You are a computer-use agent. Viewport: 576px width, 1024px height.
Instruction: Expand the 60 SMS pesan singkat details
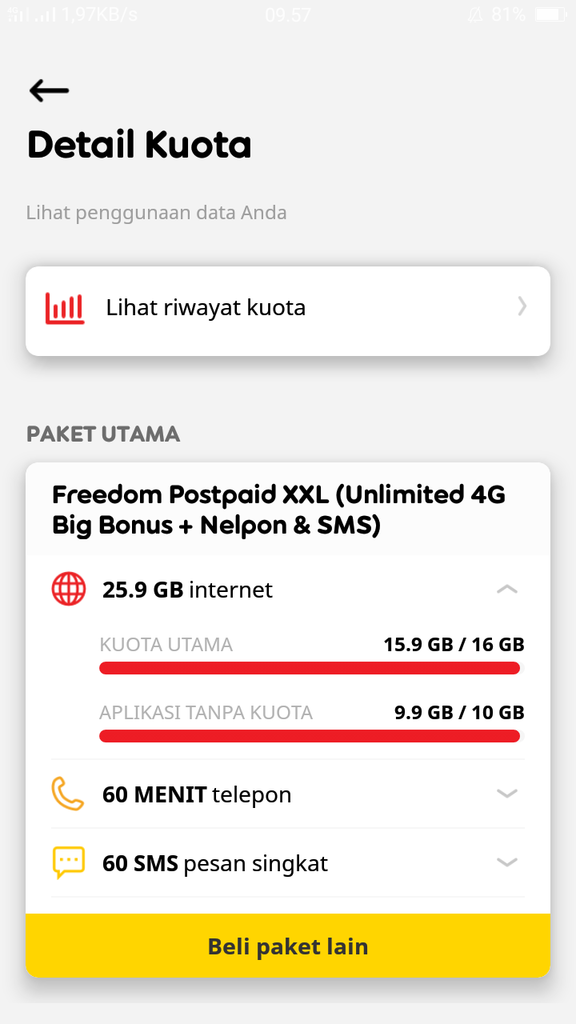pyautogui.click(x=508, y=862)
